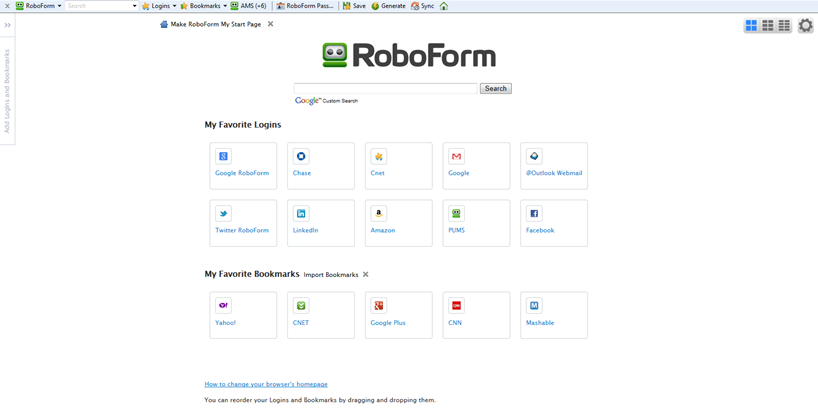
Task: Click the RoboForm logo
Action: pyautogui.click(x=408, y=55)
